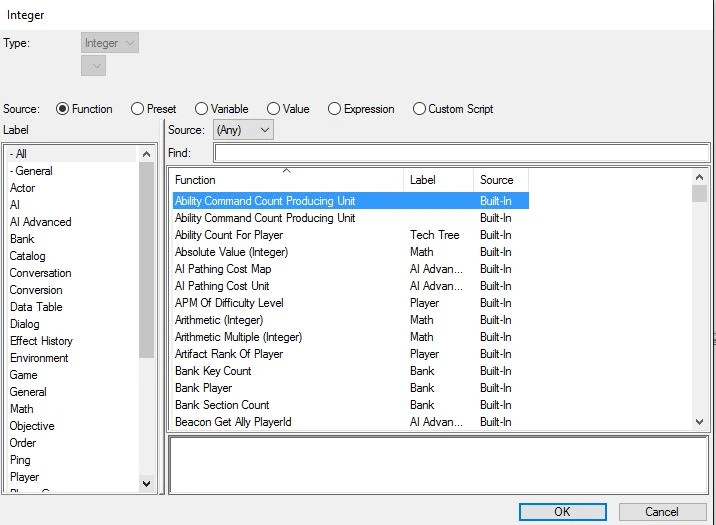Select 'Bank' in the label list

tap(72, 239)
